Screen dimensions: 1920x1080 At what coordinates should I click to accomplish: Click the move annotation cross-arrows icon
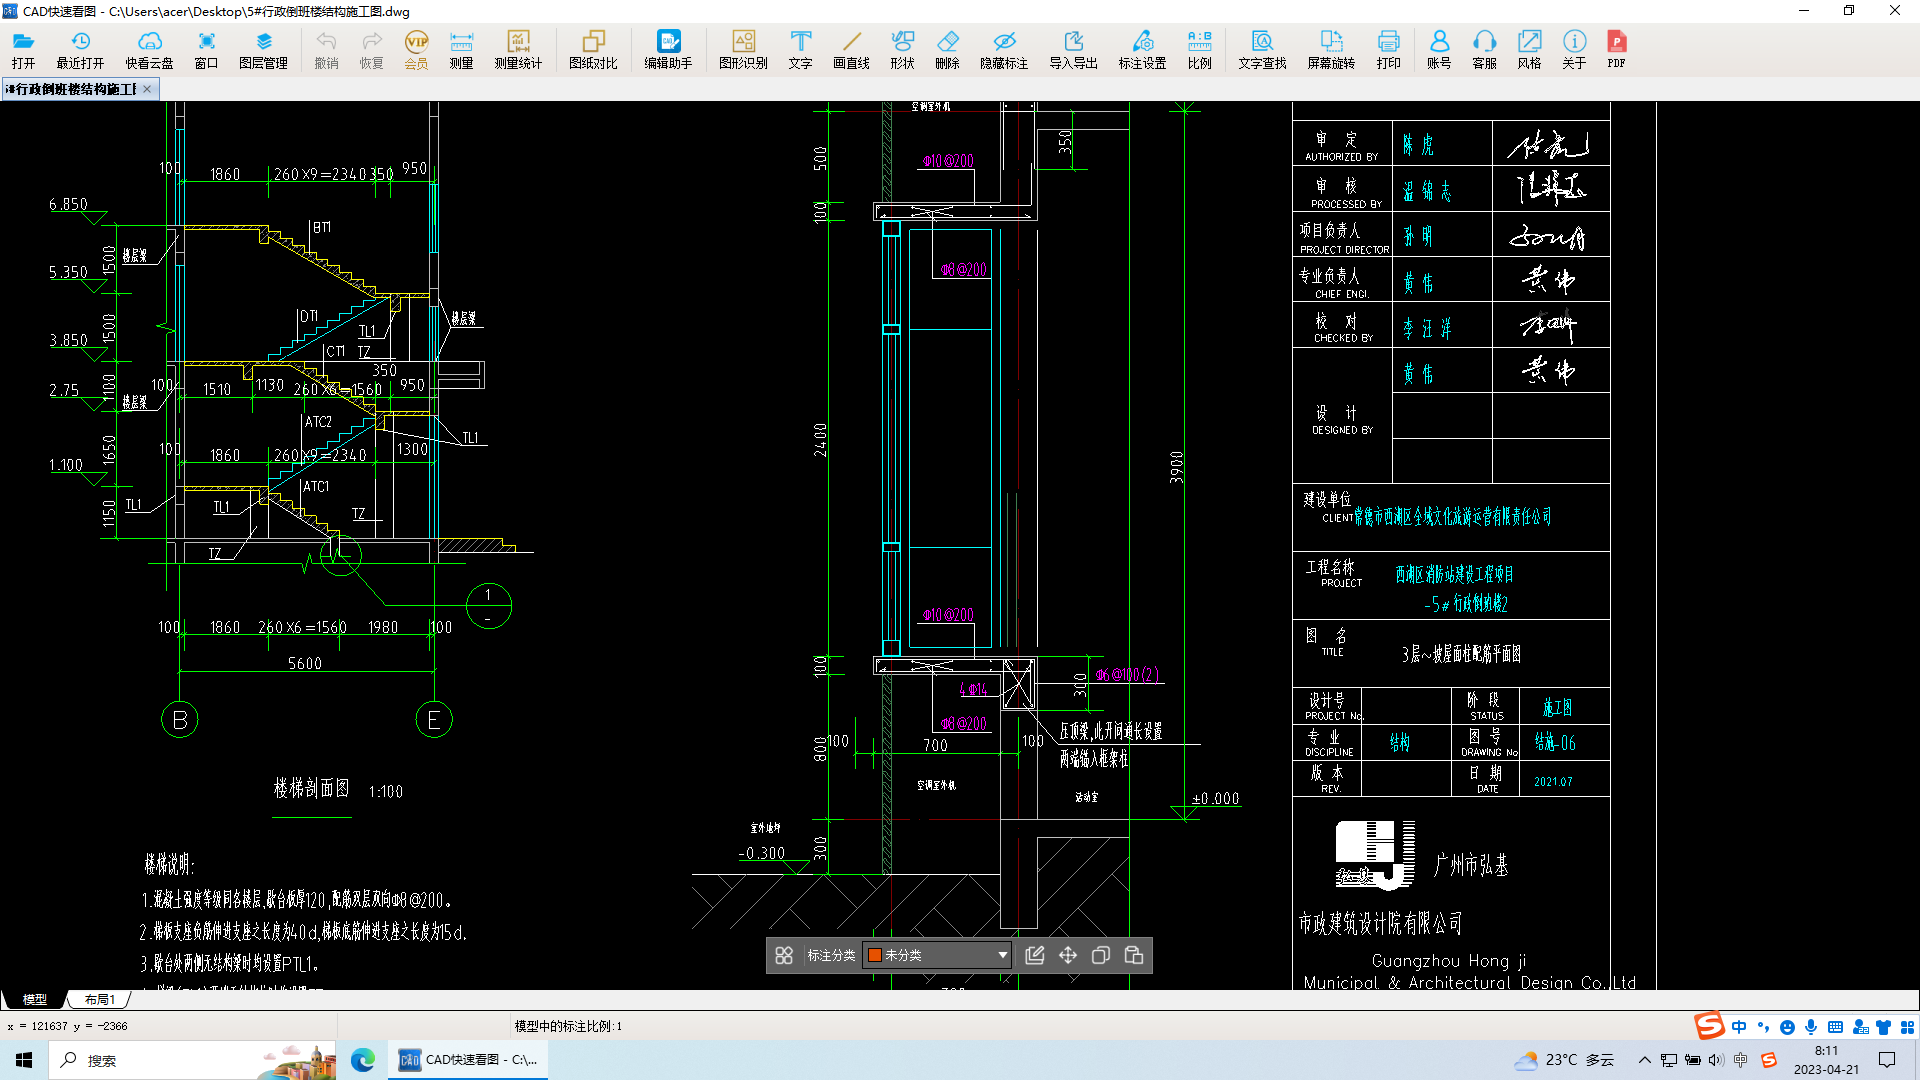pyautogui.click(x=1068, y=955)
